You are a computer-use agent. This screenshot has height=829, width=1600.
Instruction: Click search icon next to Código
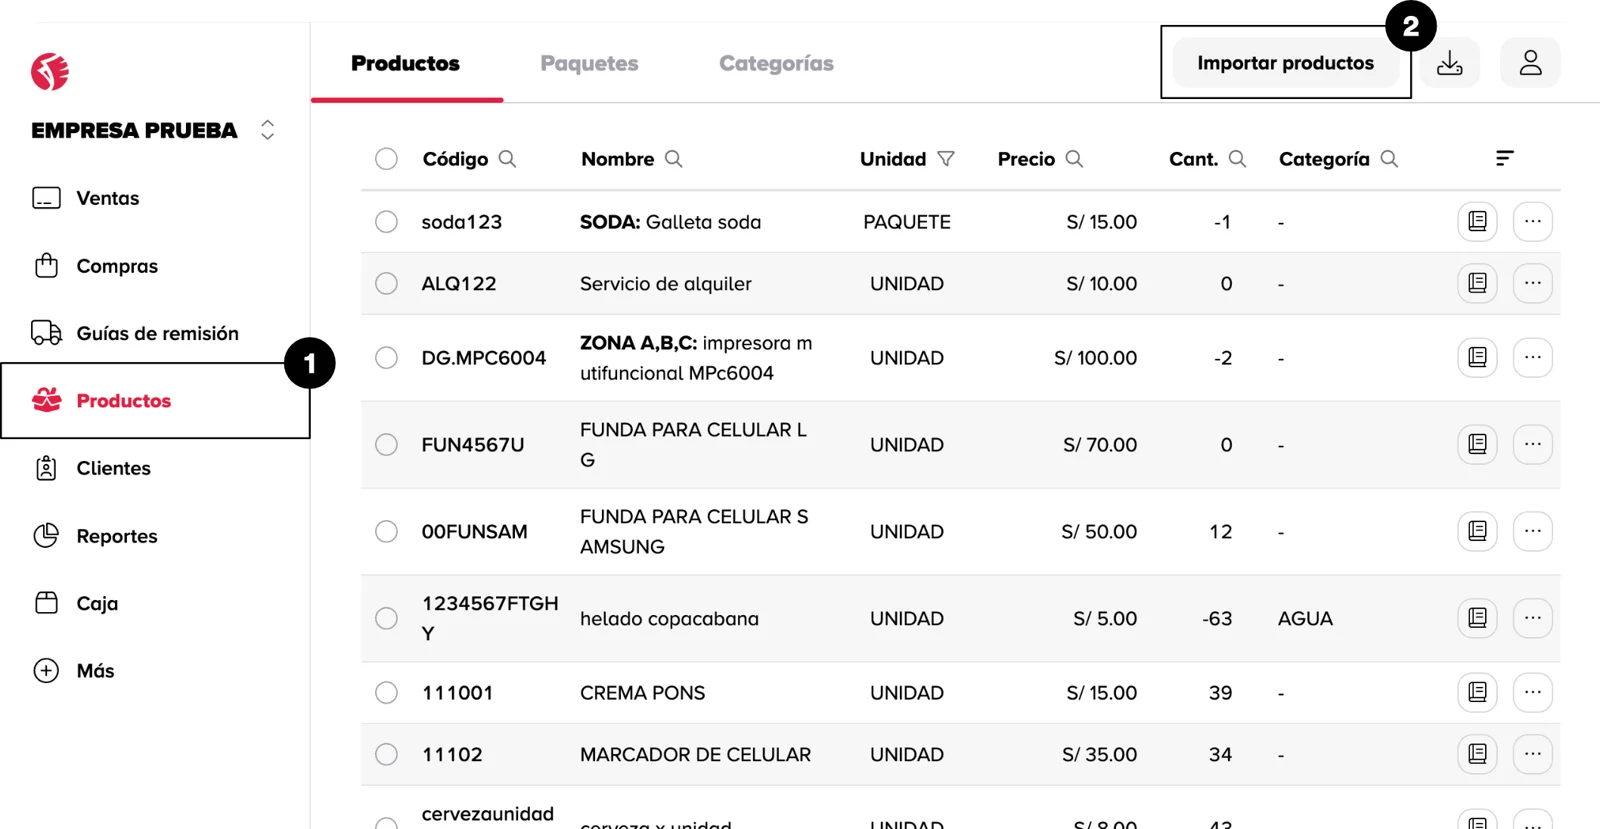(507, 159)
